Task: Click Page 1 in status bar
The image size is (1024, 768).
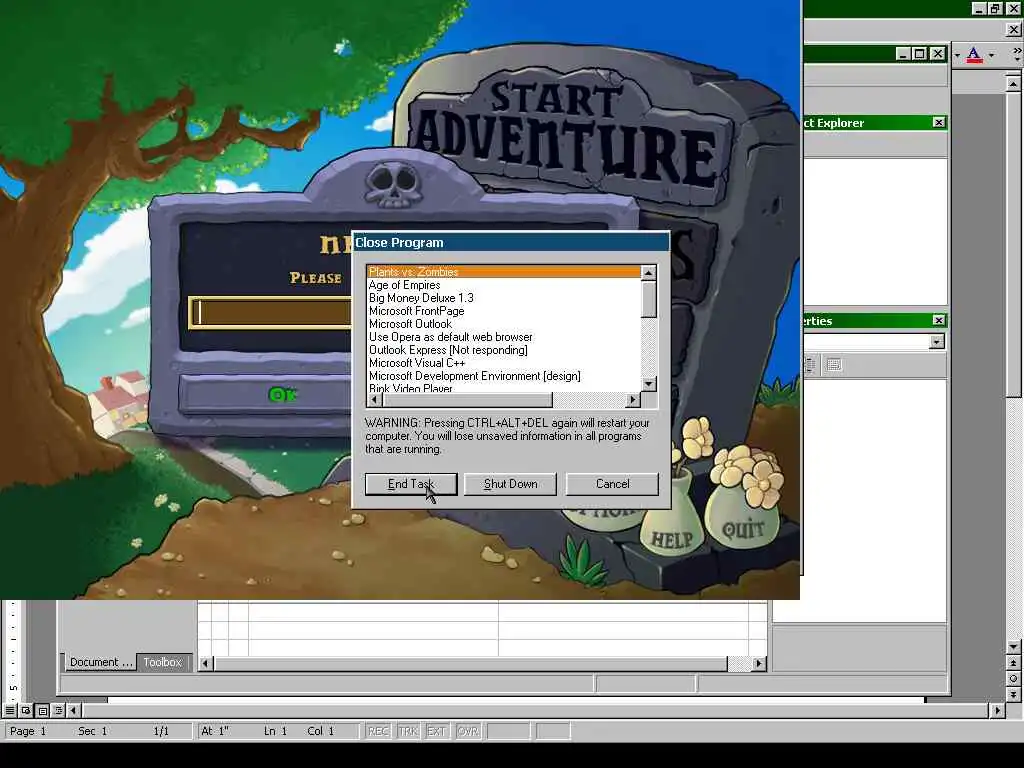Action: pyautogui.click(x=28, y=731)
